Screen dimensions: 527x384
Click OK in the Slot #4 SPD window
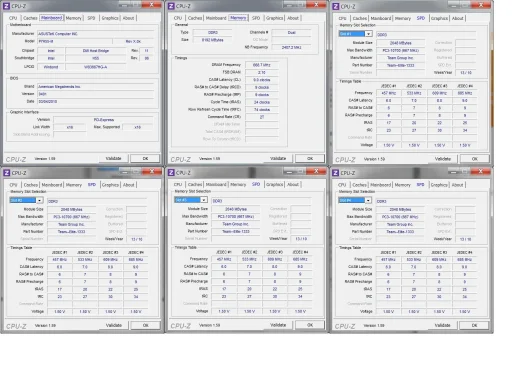(474, 325)
